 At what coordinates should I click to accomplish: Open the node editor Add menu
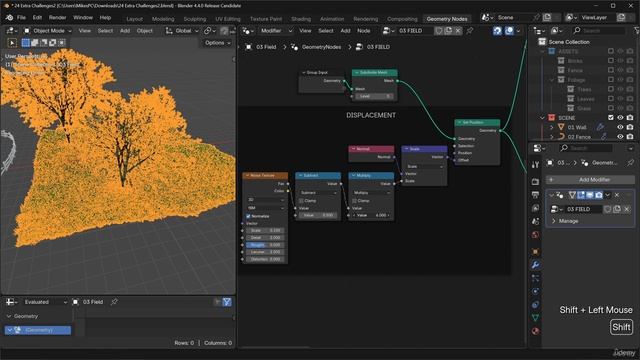coord(345,31)
